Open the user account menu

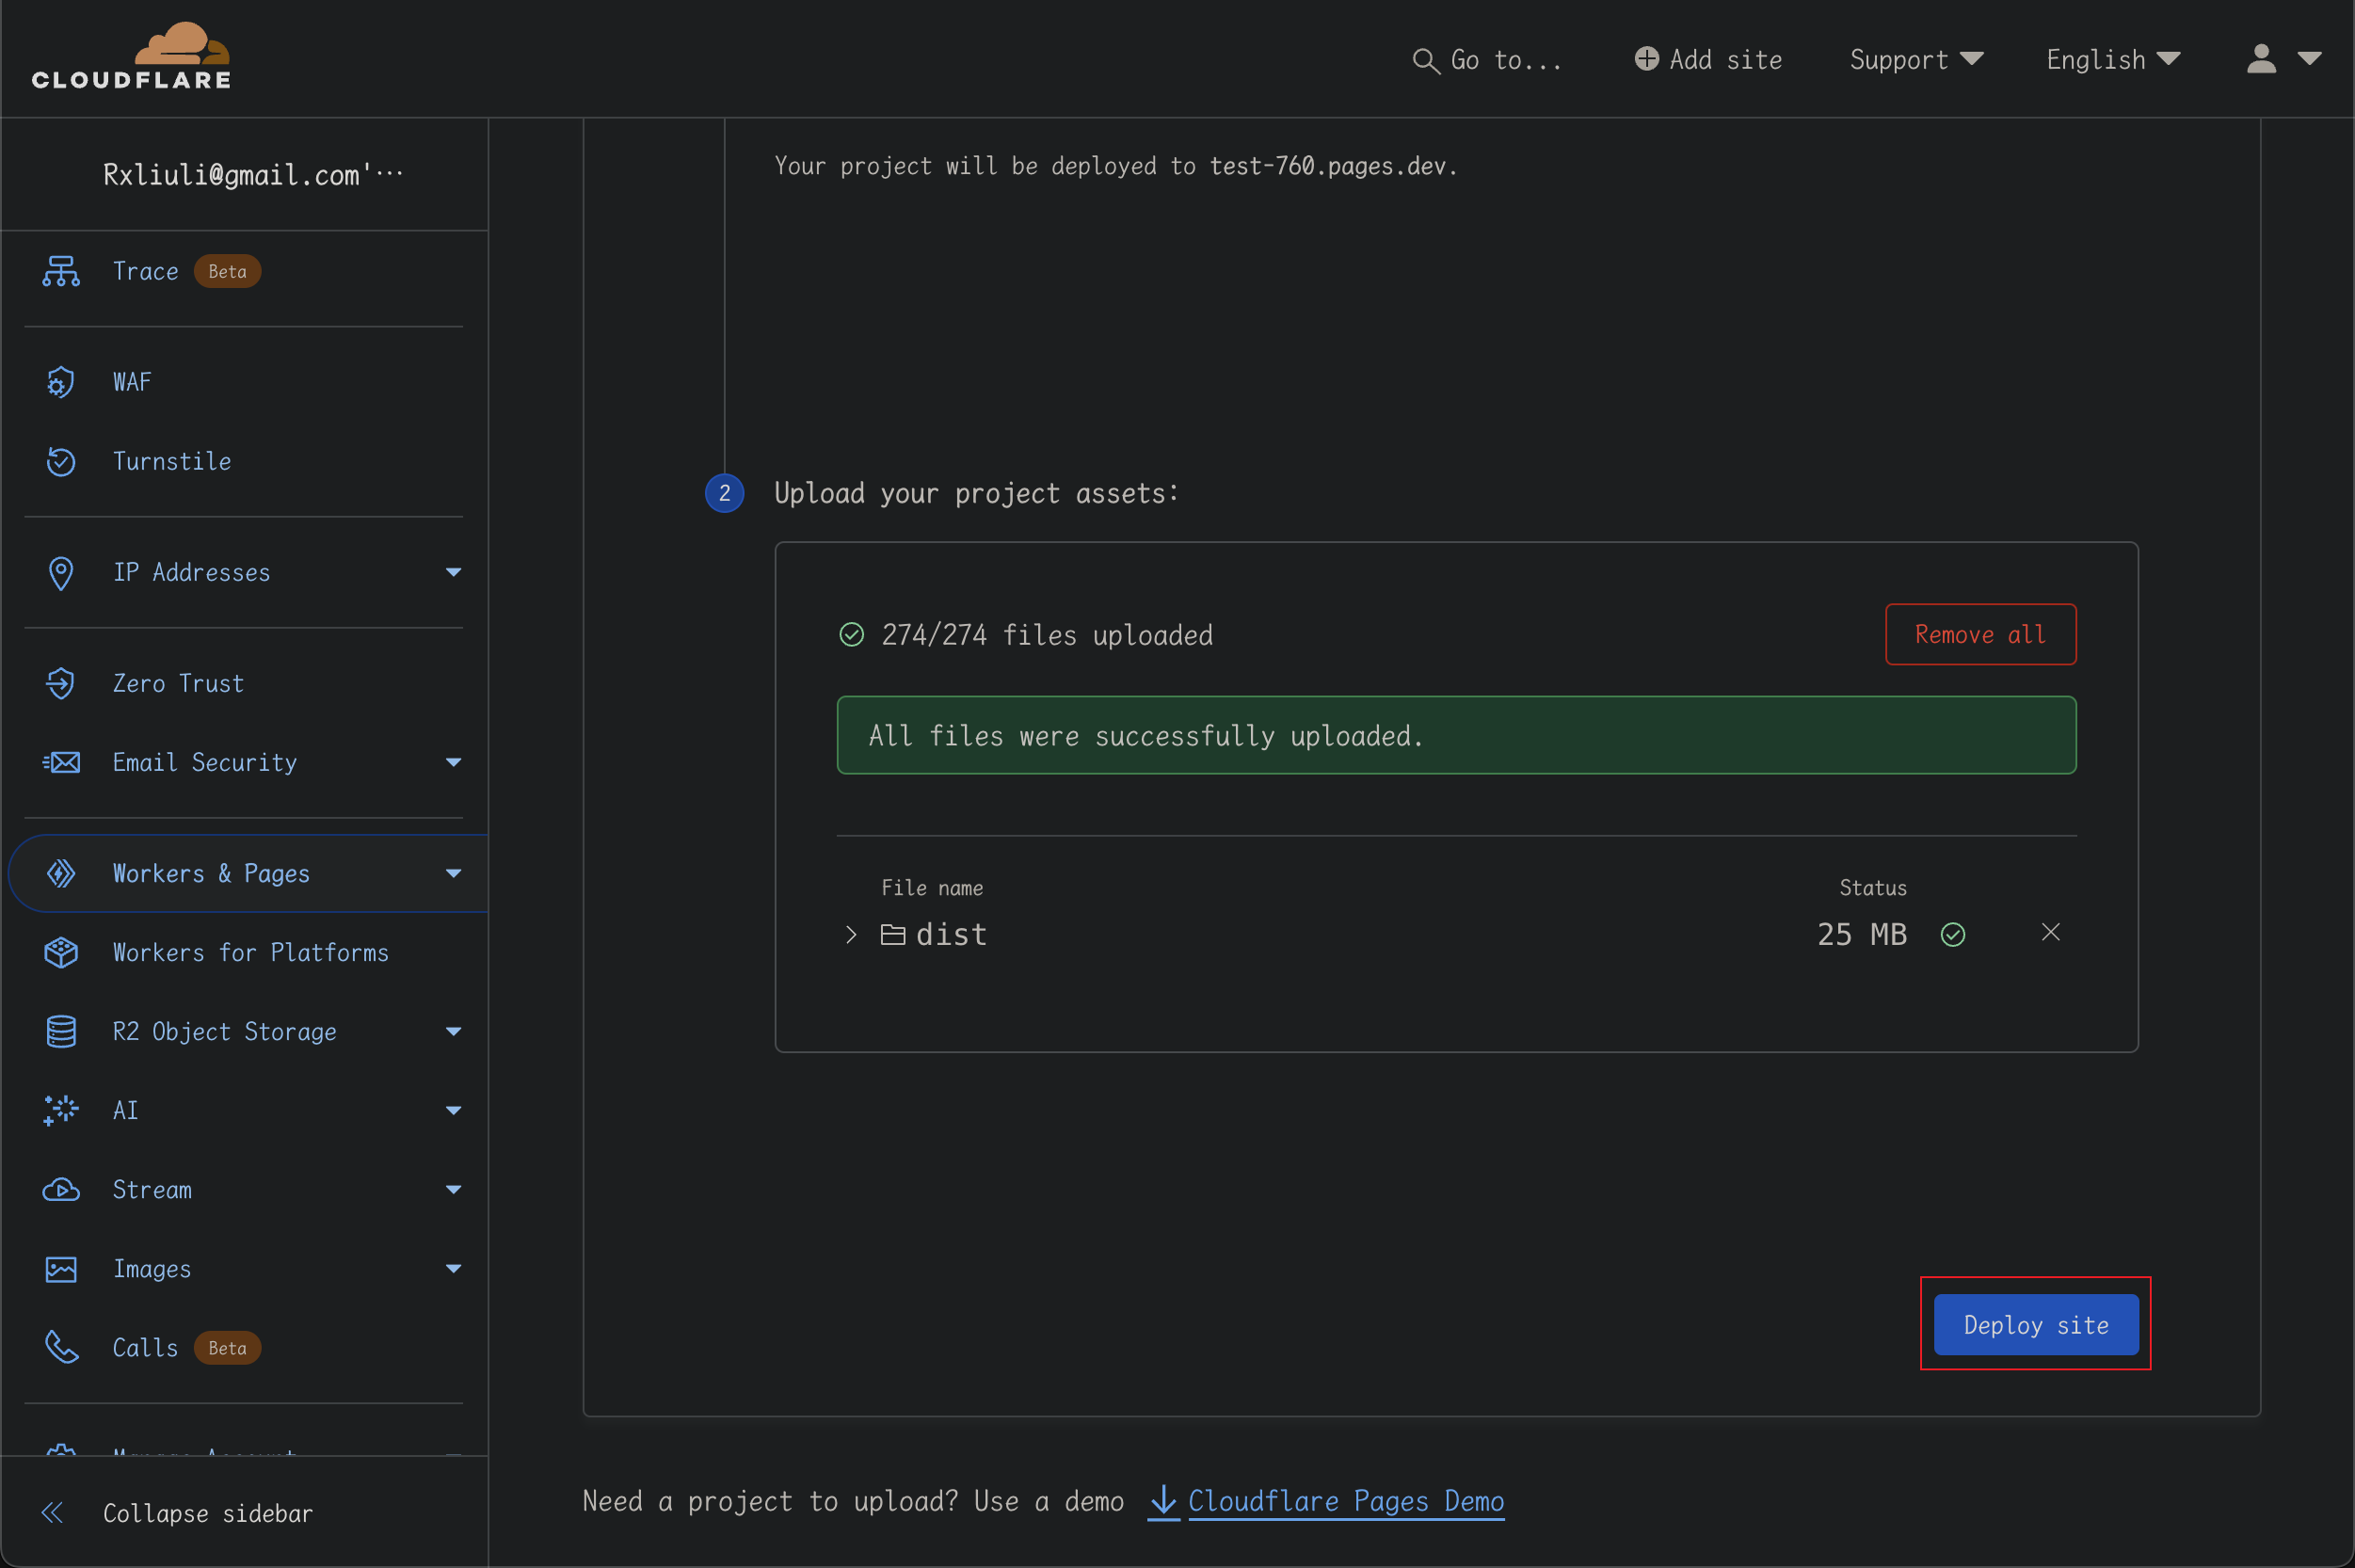[x=2282, y=60]
